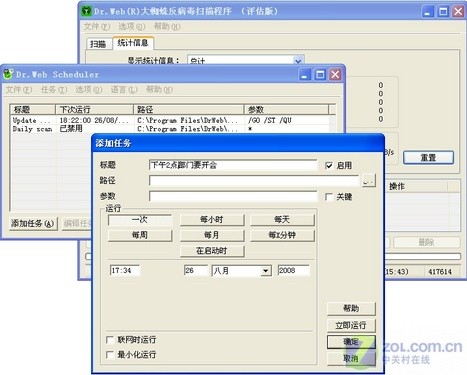Image resolution: width=467 pixels, height=375 pixels.
Task: Click 已禁用 status of Daily scan
Action: click(71, 129)
